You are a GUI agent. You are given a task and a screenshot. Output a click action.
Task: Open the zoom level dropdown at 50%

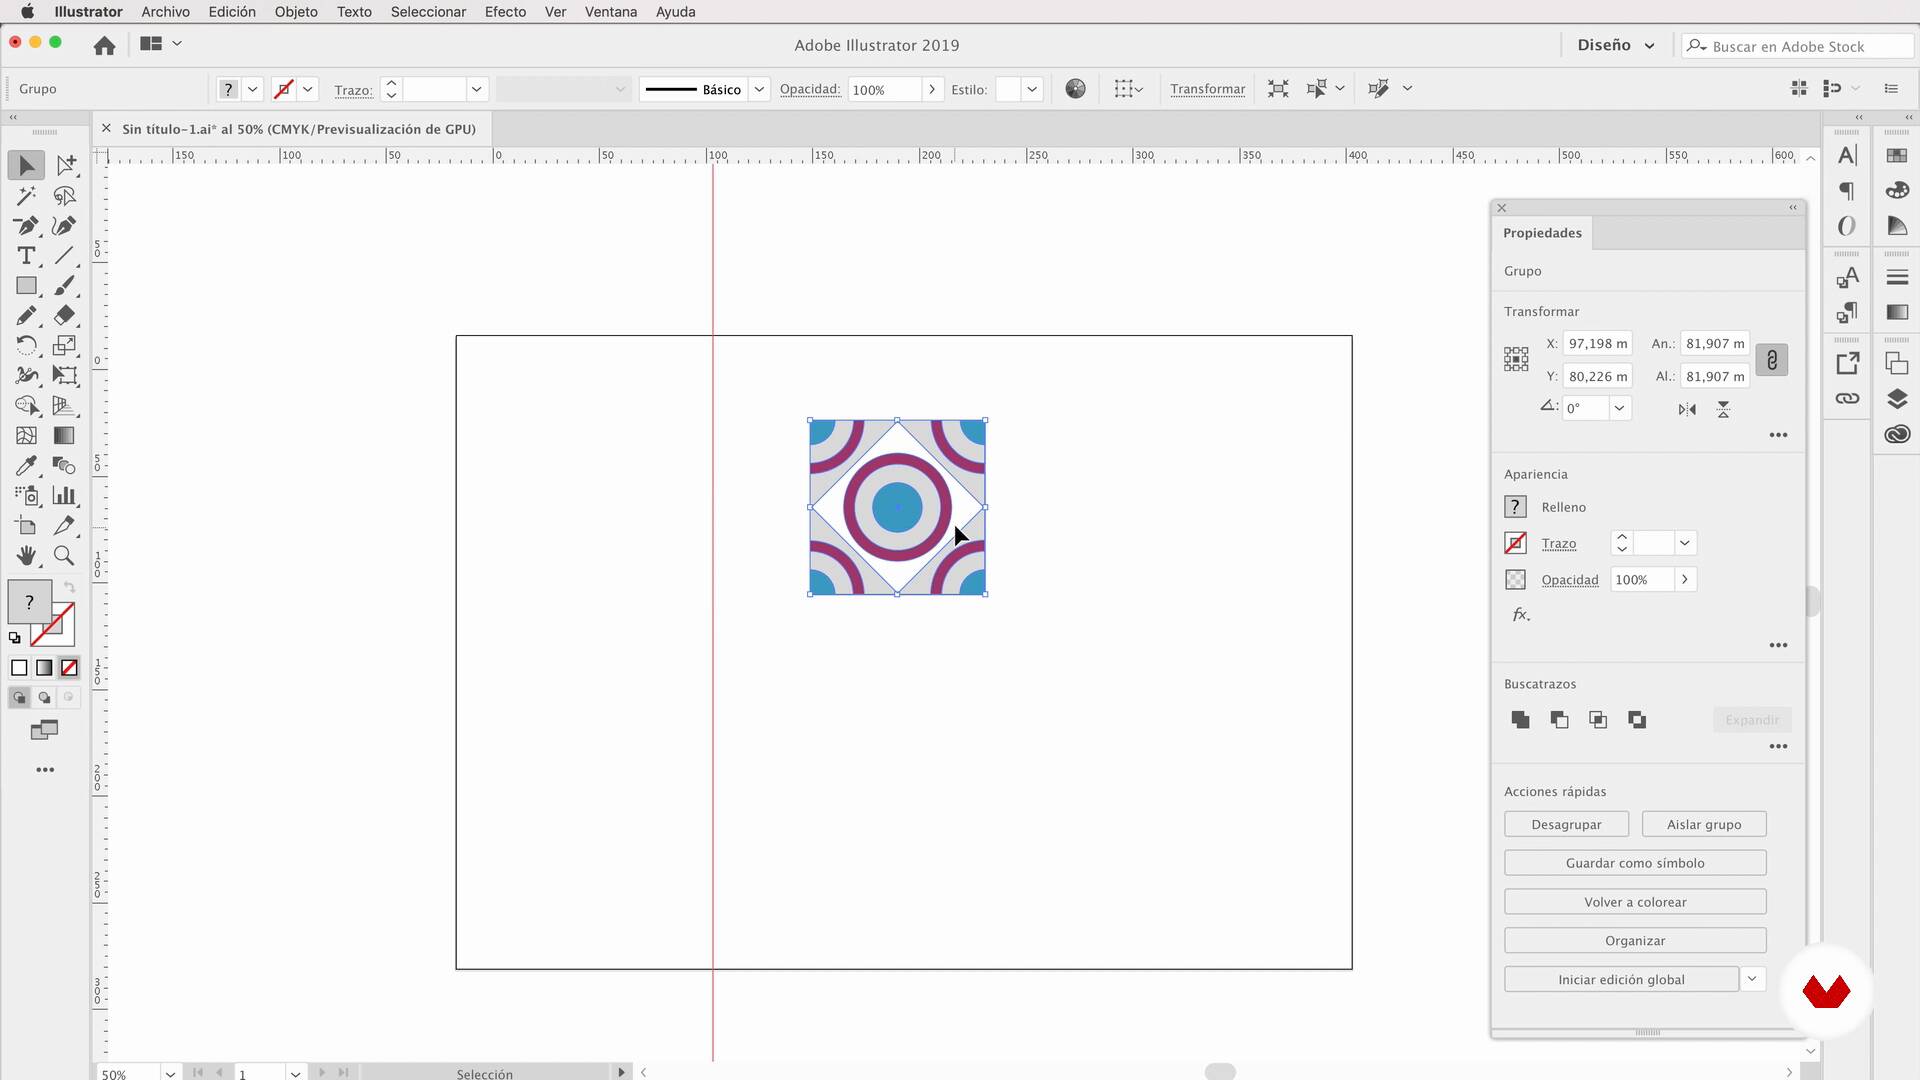tap(170, 1073)
